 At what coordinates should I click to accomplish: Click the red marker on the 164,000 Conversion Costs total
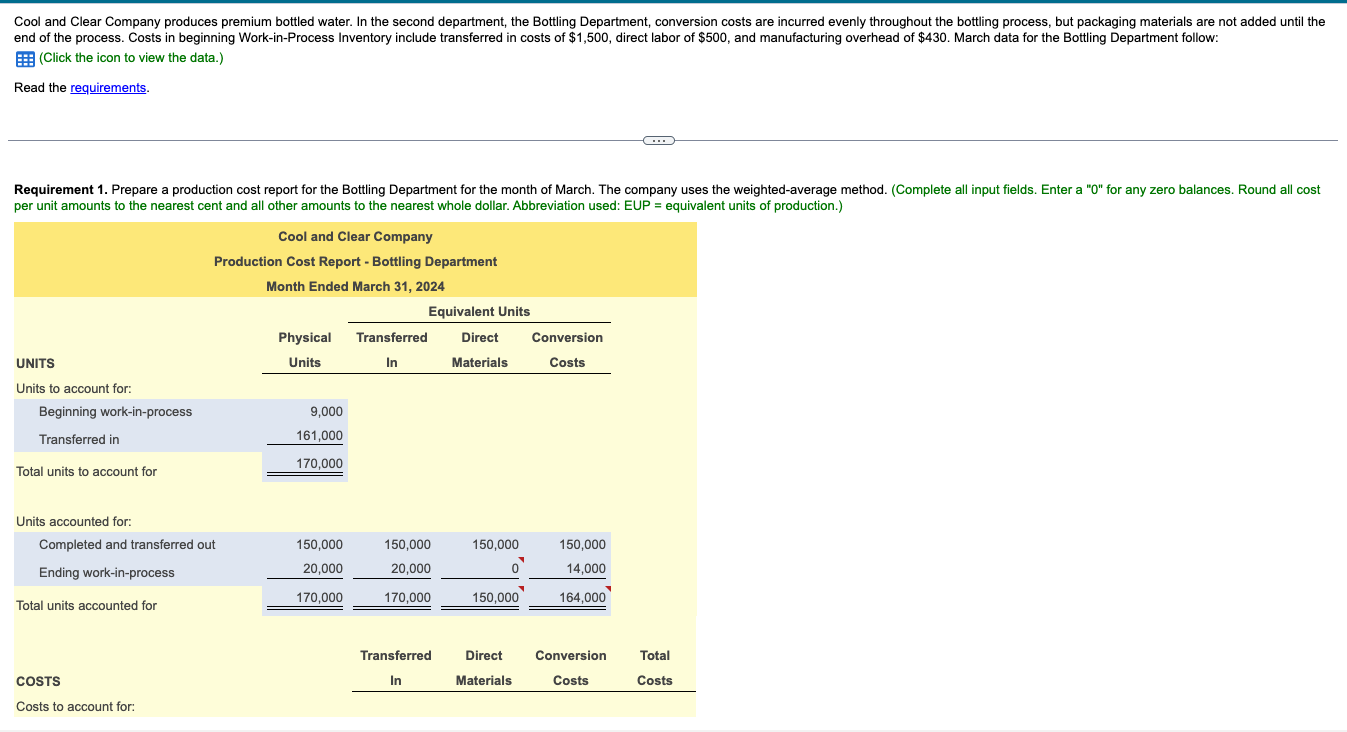click(608, 590)
